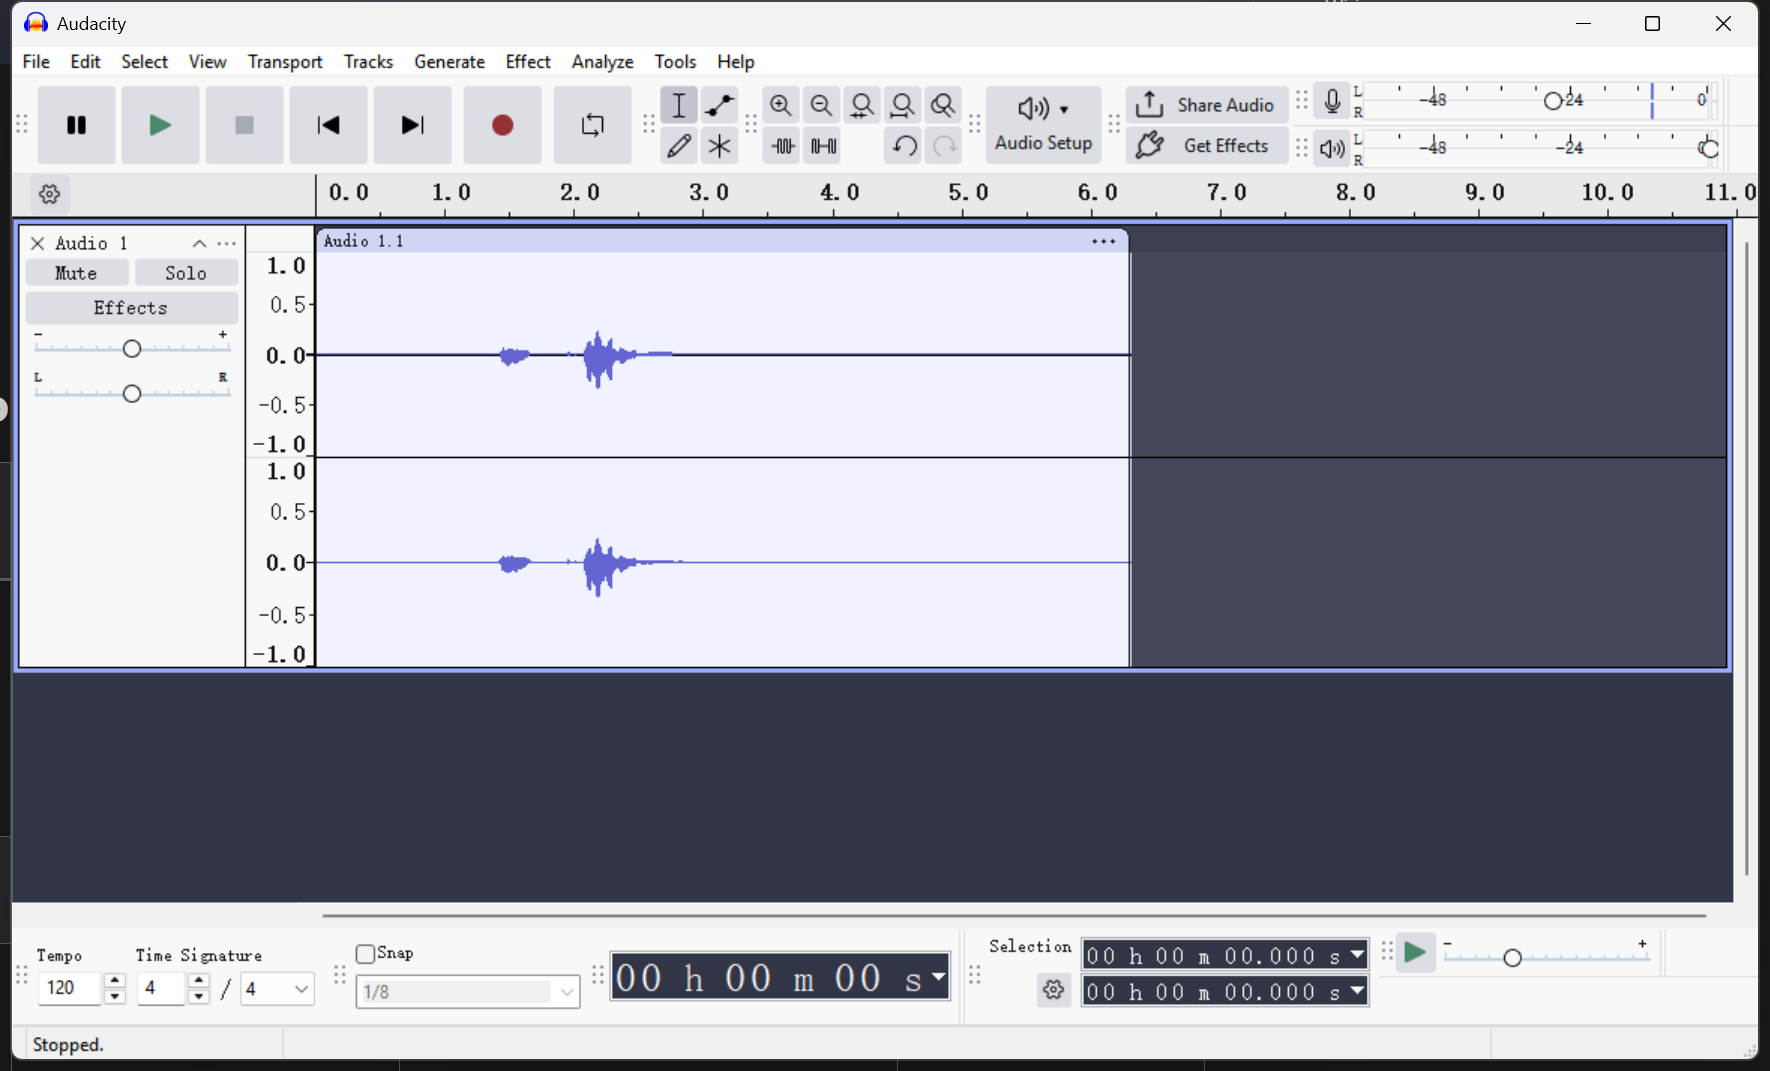Skip to end of project
Image resolution: width=1770 pixels, height=1071 pixels.
tap(412, 125)
